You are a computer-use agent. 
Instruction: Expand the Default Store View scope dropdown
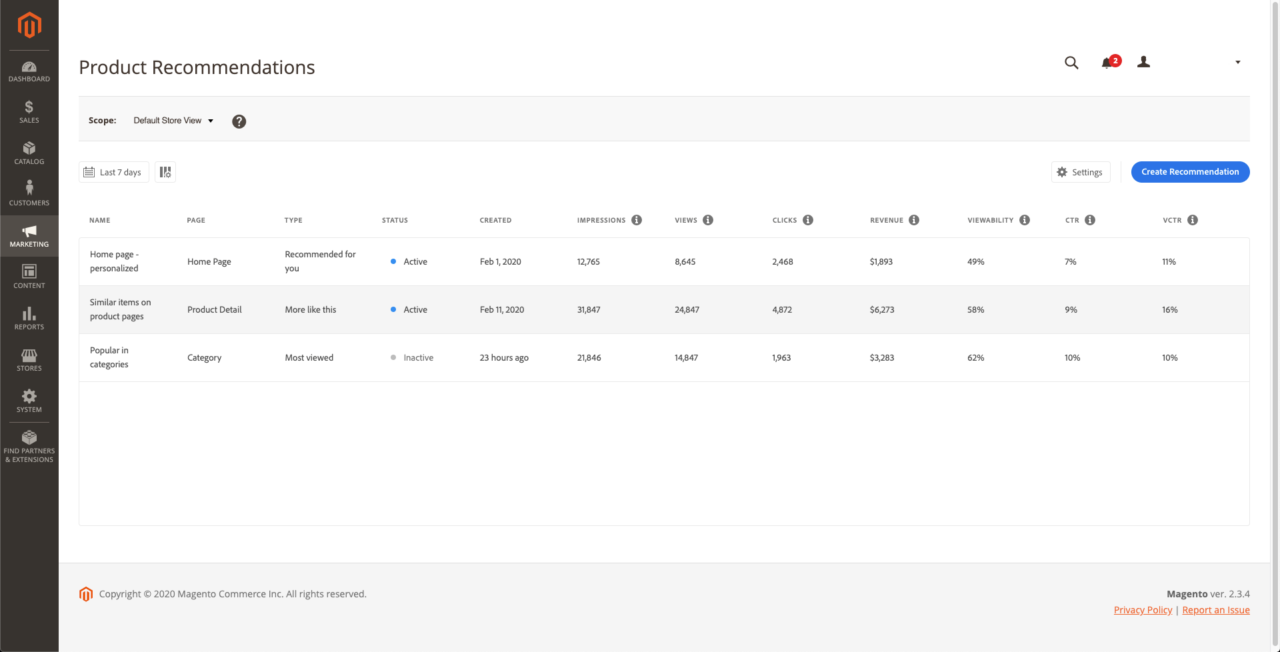click(174, 121)
